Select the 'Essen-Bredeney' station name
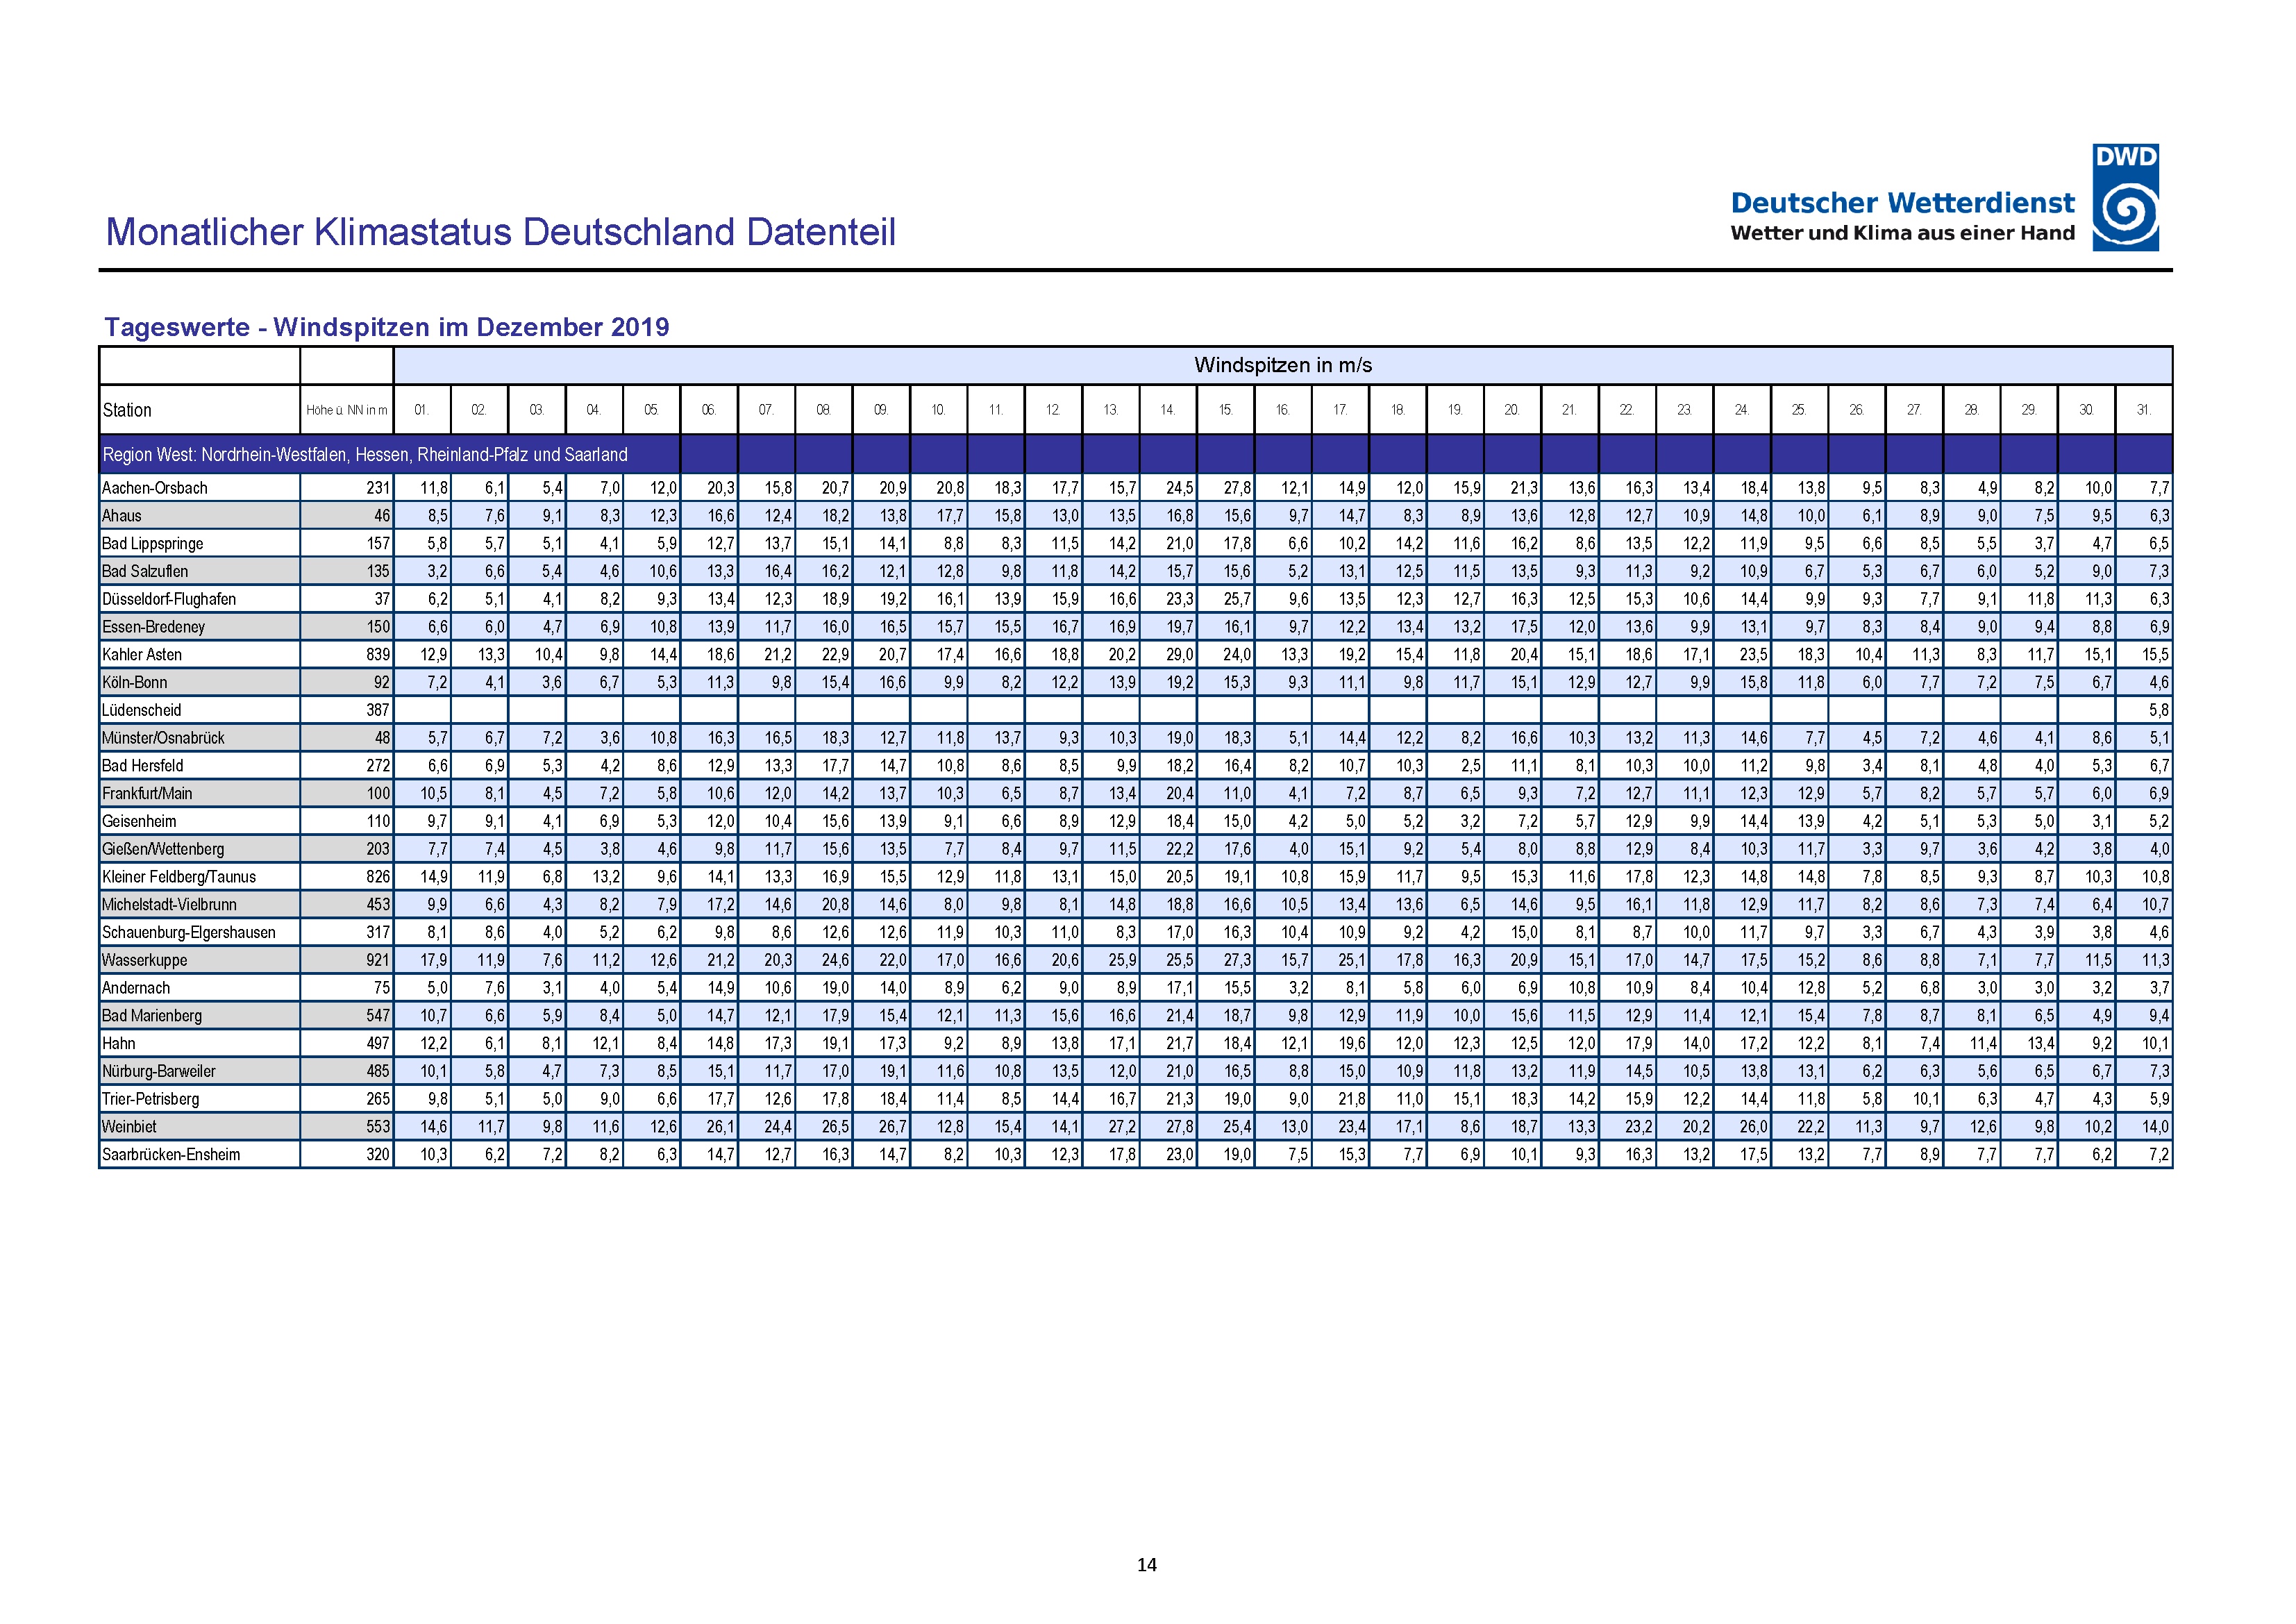 coord(153,627)
